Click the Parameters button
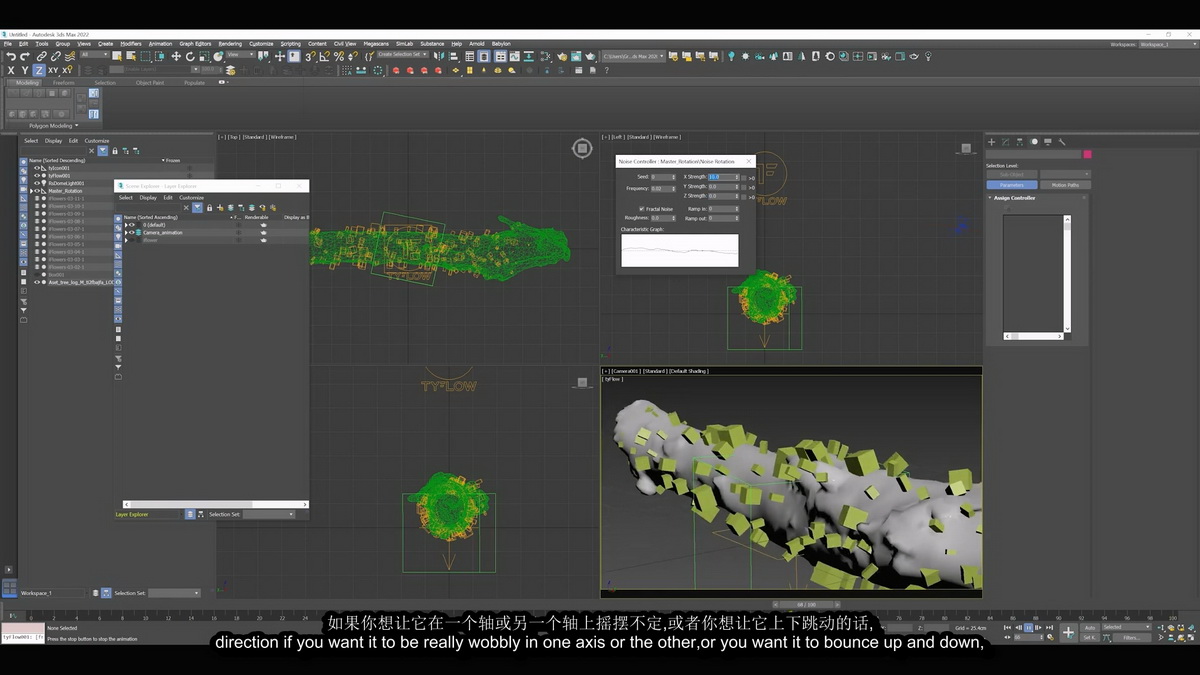Viewport: 1200px width, 675px height. pyautogui.click(x=1012, y=185)
